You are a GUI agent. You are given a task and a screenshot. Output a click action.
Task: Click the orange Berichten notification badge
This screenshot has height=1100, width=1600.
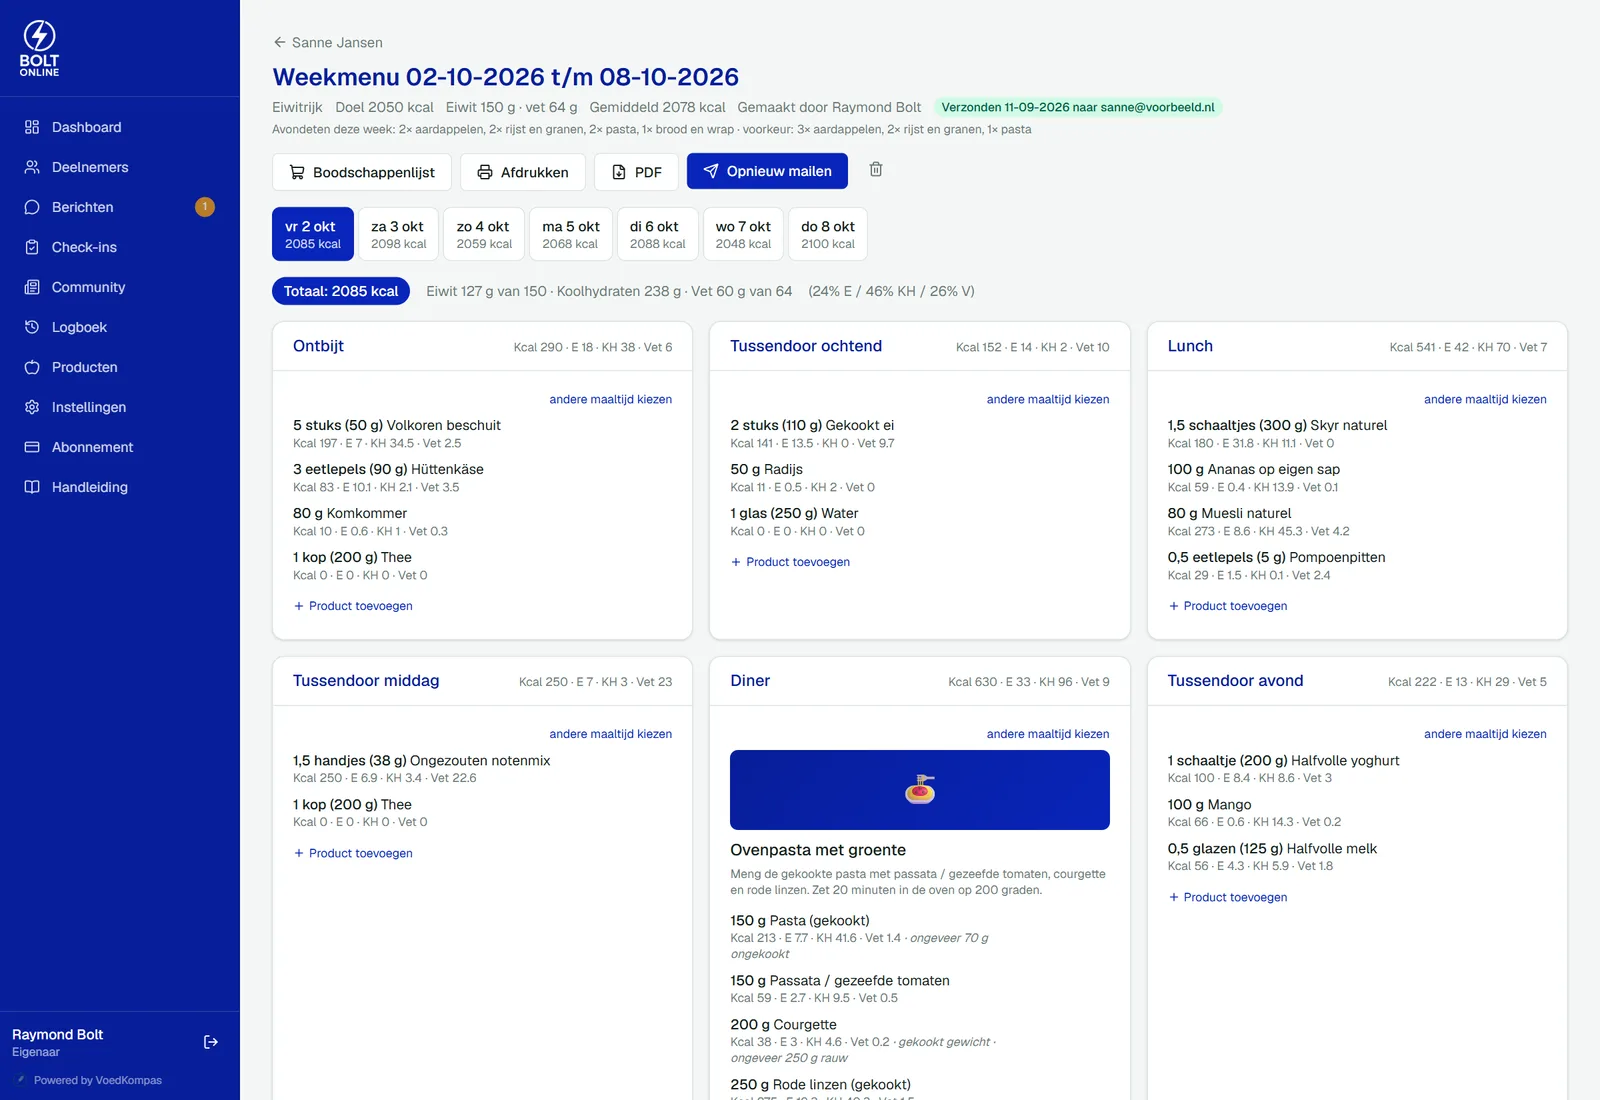[205, 207]
